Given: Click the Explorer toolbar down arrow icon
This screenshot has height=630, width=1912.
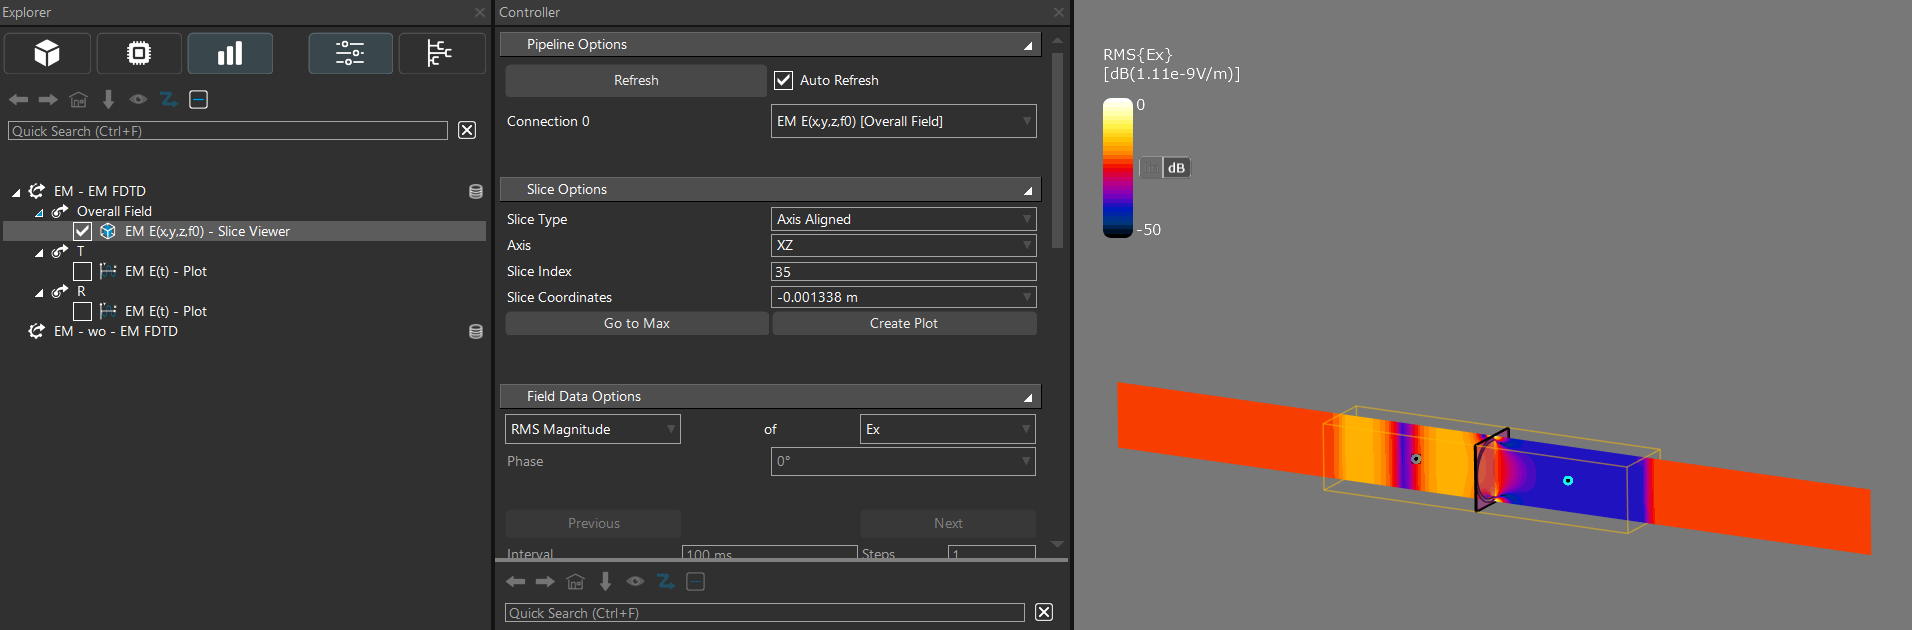Looking at the screenshot, I should click(108, 100).
